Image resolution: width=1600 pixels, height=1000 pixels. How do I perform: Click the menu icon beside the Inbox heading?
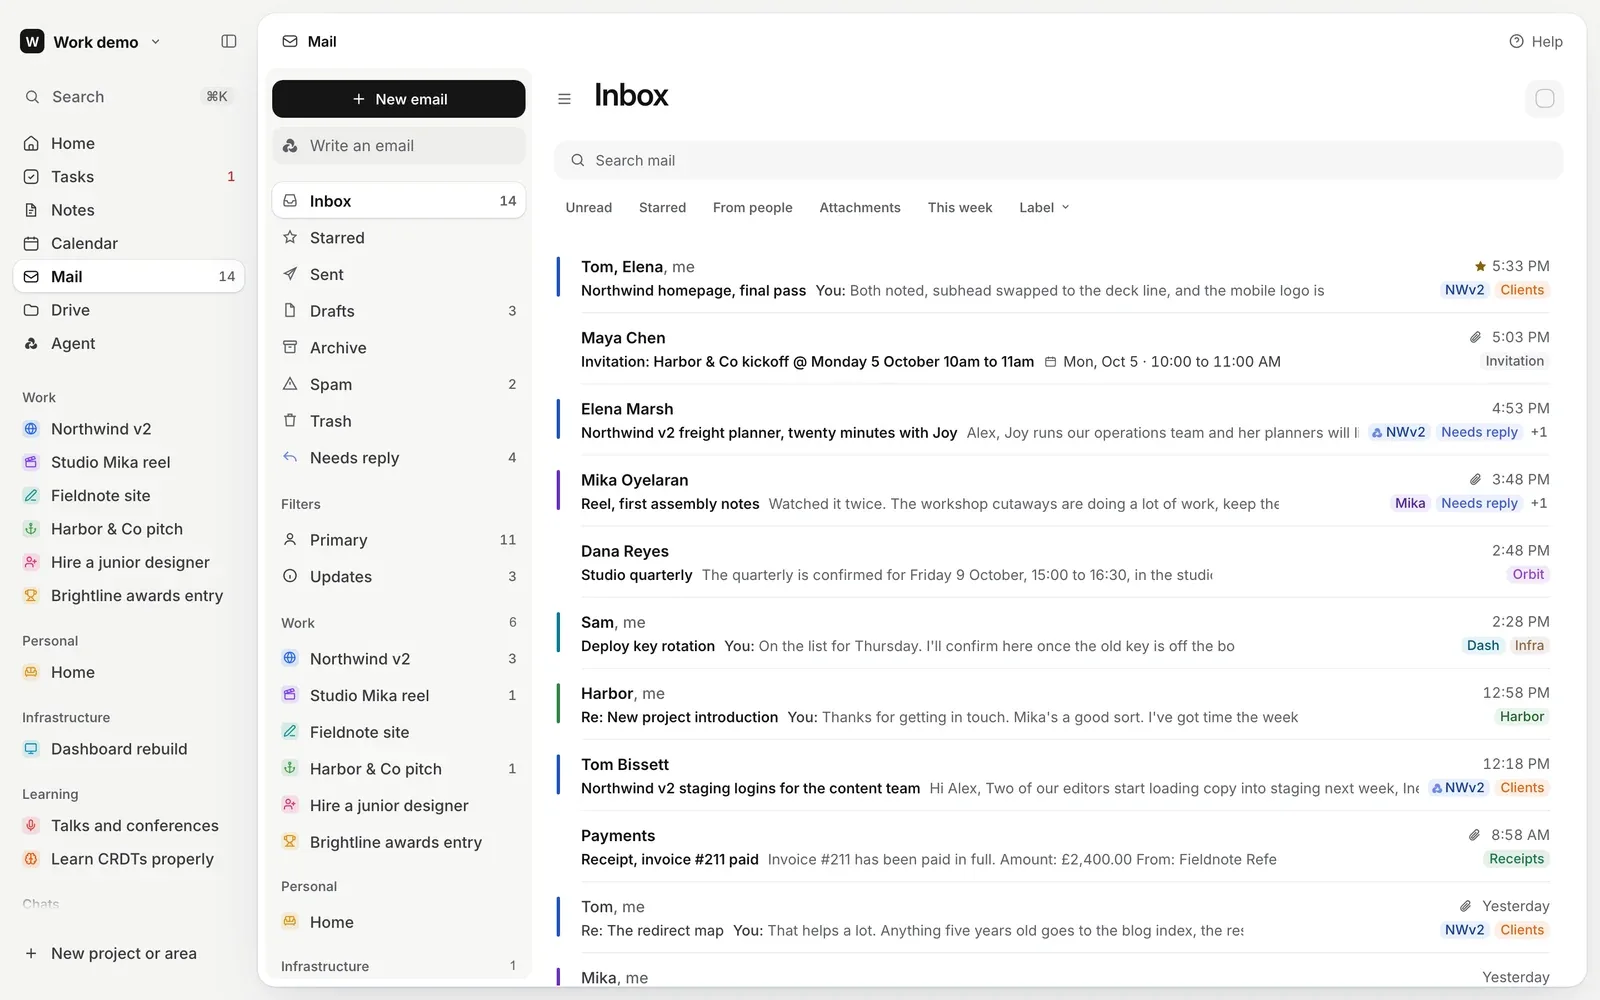click(x=564, y=99)
